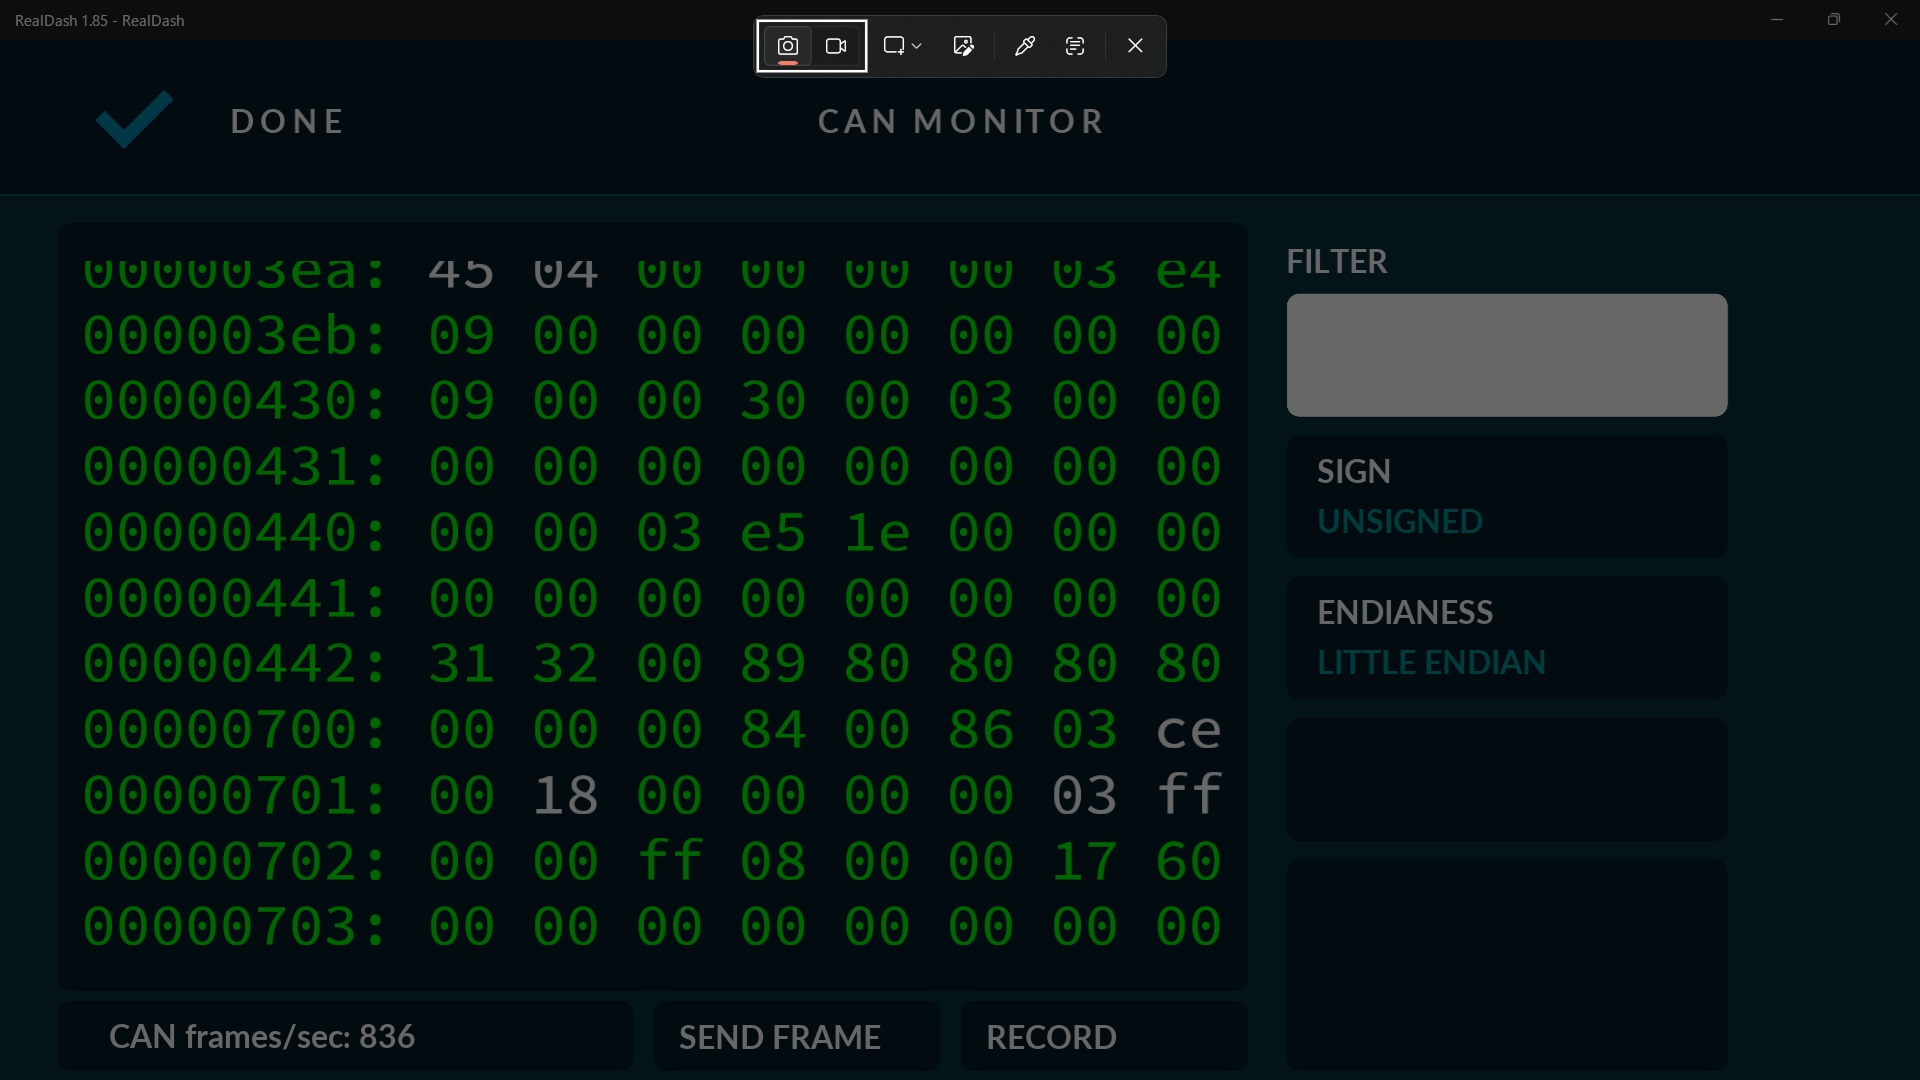1920x1080 pixels.
Task: Restore the RealDash window size
Action: click(x=1833, y=19)
